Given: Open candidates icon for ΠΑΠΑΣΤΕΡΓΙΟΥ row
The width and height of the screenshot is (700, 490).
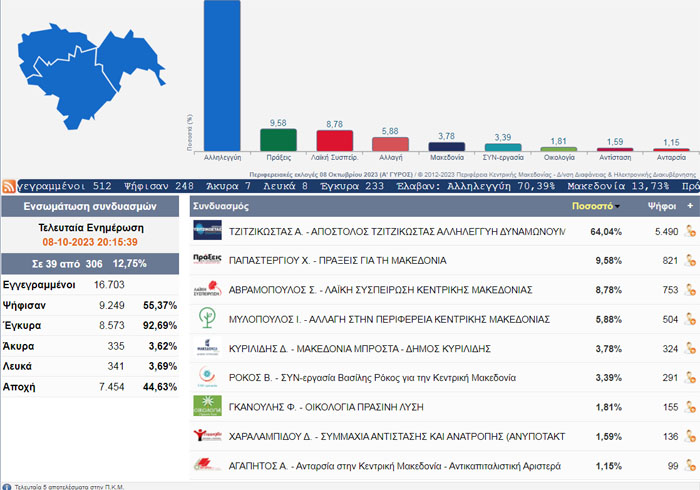Looking at the screenshot, I should [689, 261].
